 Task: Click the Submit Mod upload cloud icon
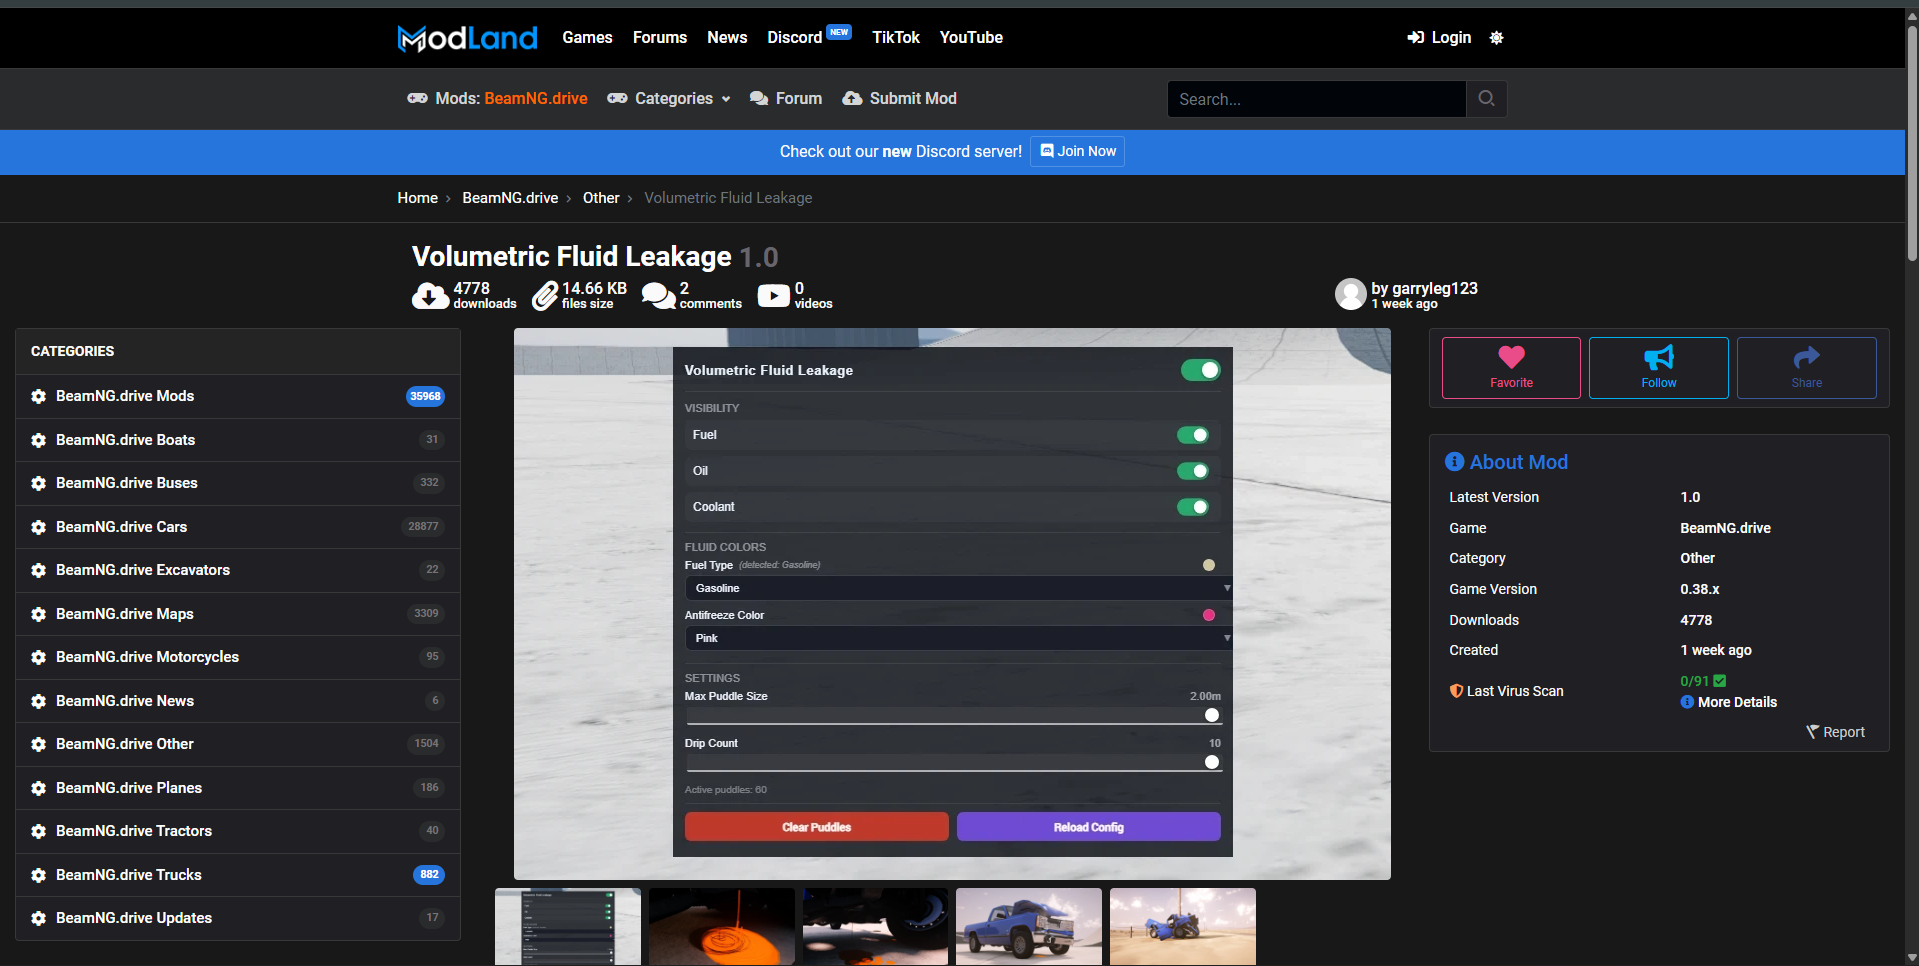pos(852,98)
